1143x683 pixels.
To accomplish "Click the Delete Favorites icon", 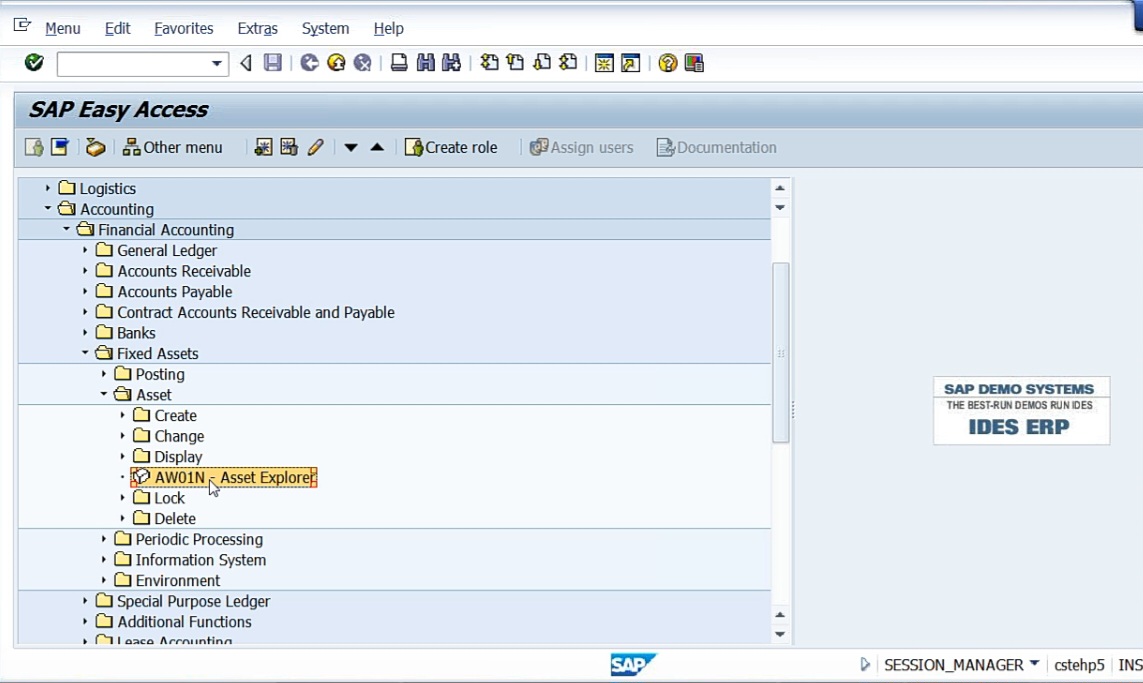I will [x=289, y=147].
